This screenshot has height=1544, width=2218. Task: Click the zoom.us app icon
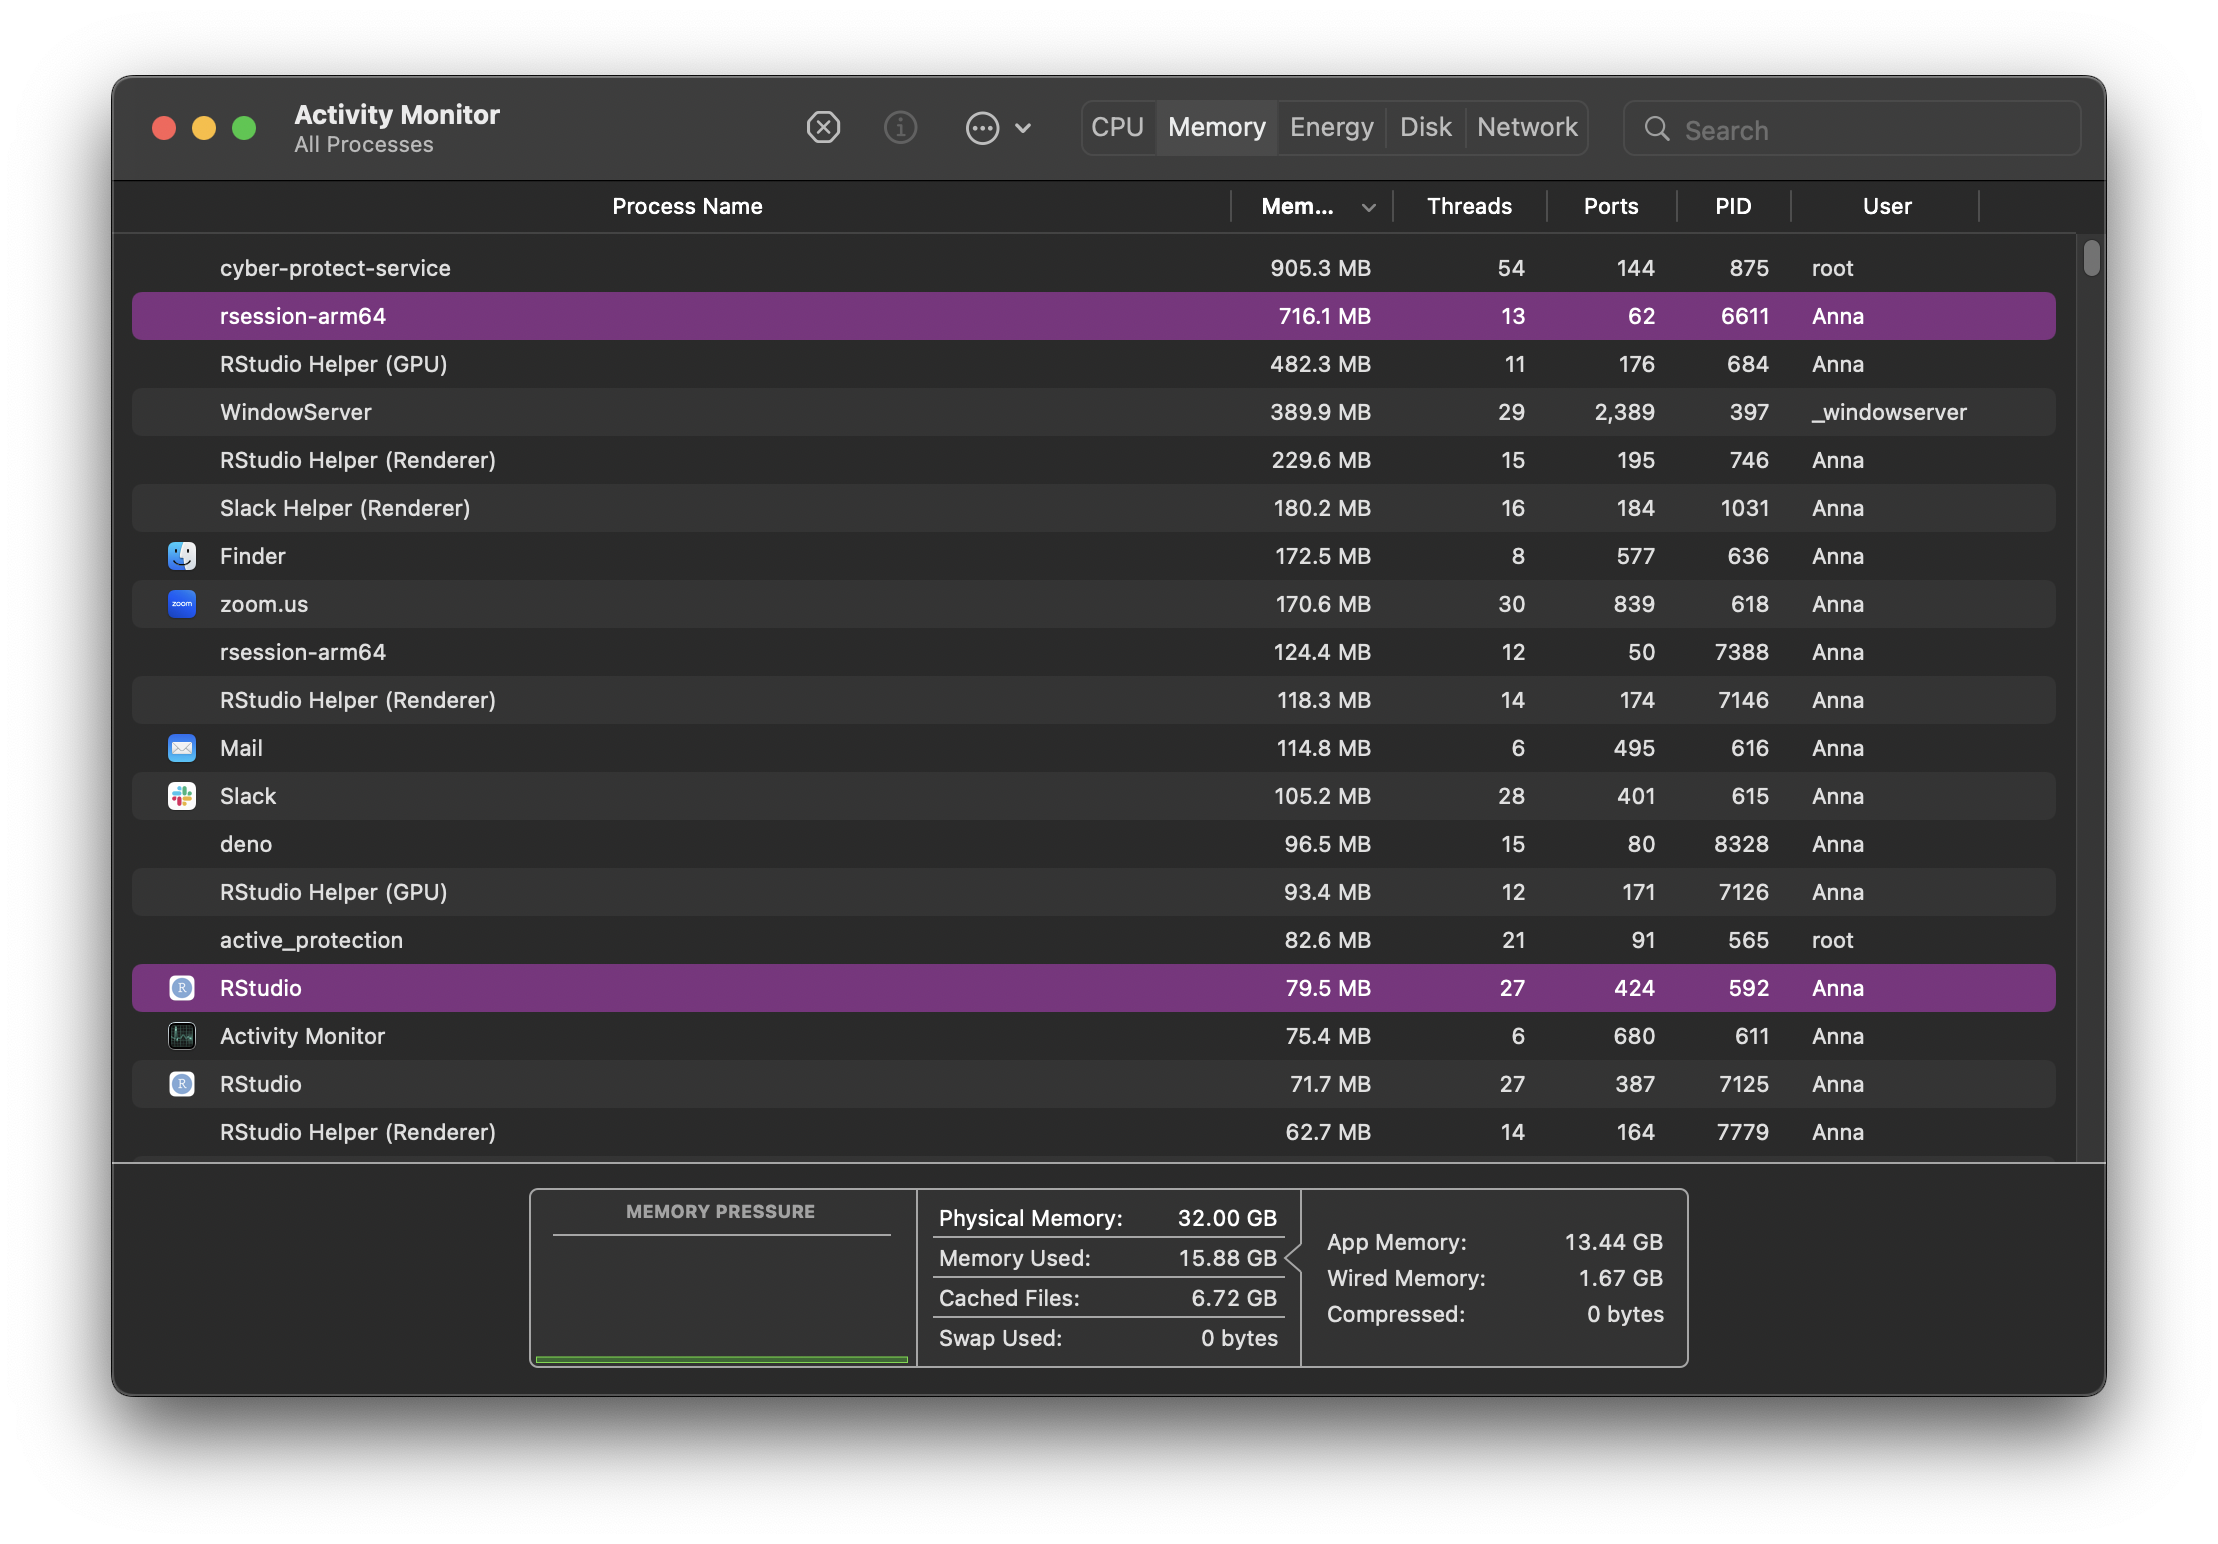coord(182,604)
